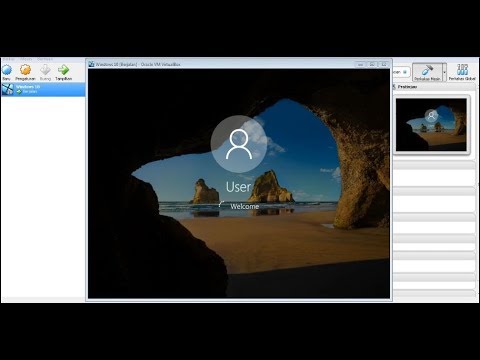Click the Buang discard arrow icon
Screen dimensions: 480x360
(45, 70)
